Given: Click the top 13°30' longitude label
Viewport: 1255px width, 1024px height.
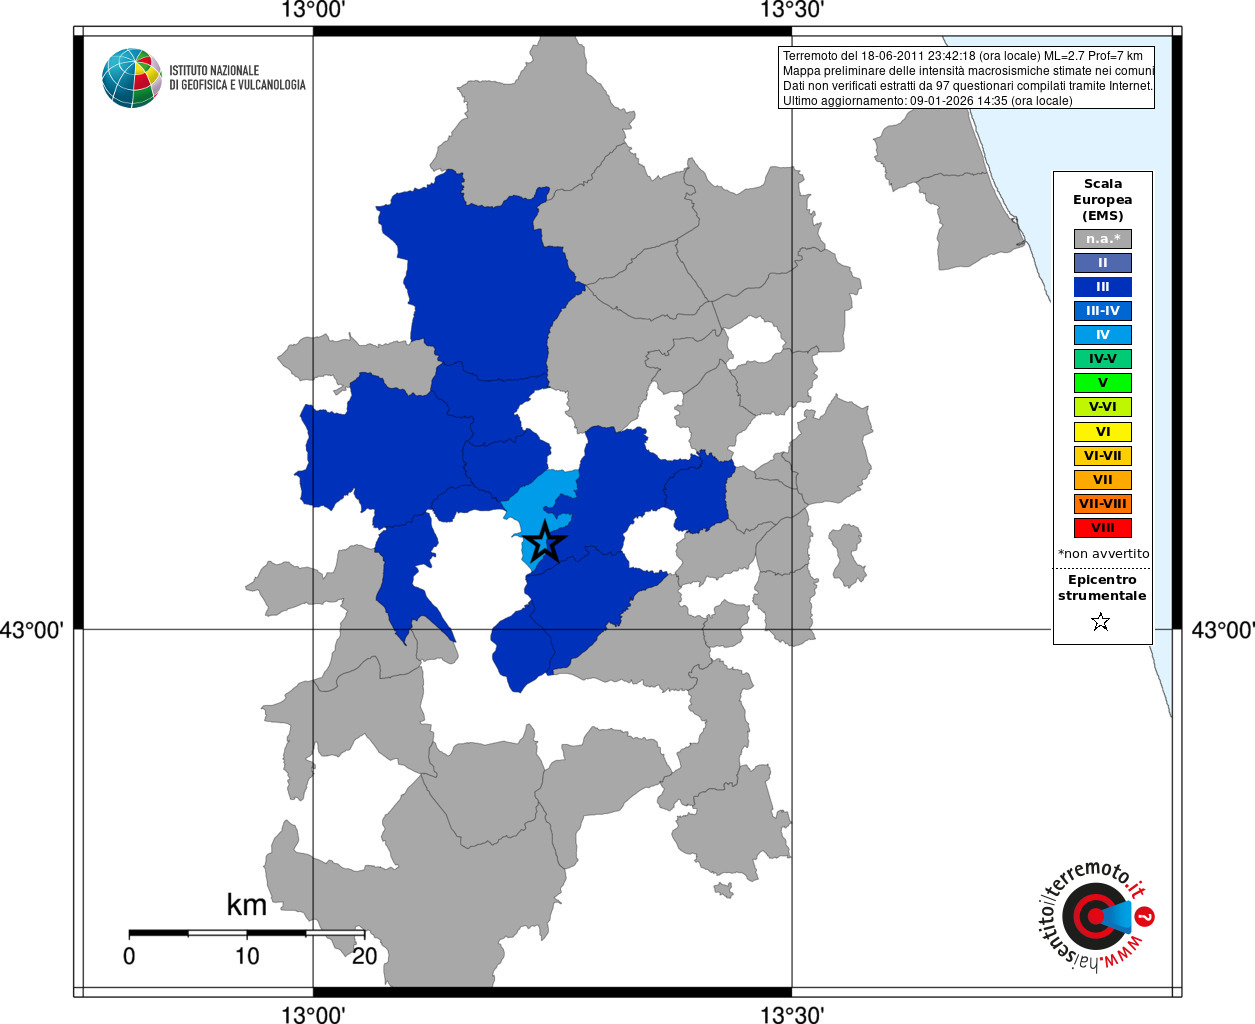Looking at the screenshot, I should coord(792,10).
